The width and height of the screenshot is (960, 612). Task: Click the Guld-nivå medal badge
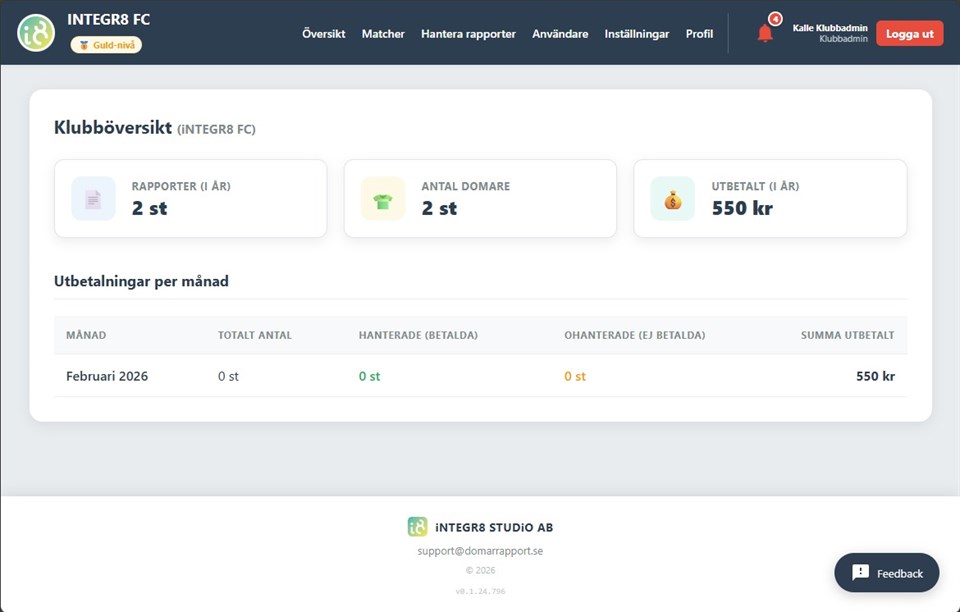pyautogui.click(x=106, y=45)
